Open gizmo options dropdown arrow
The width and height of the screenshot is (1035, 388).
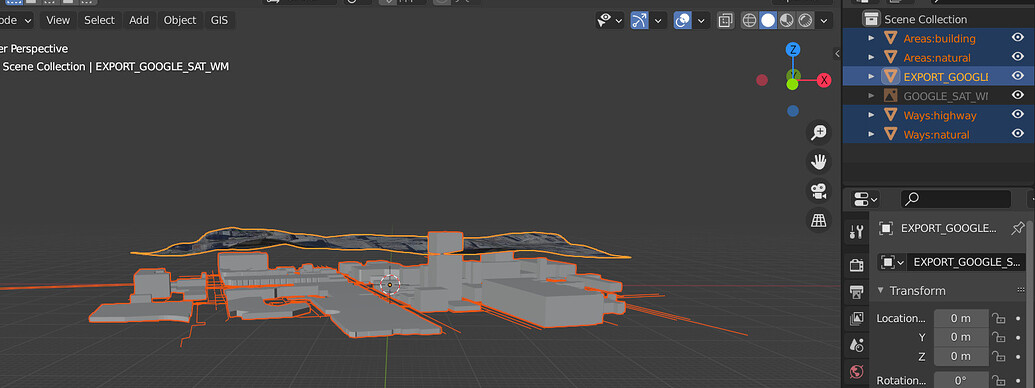tap(658, 20)
